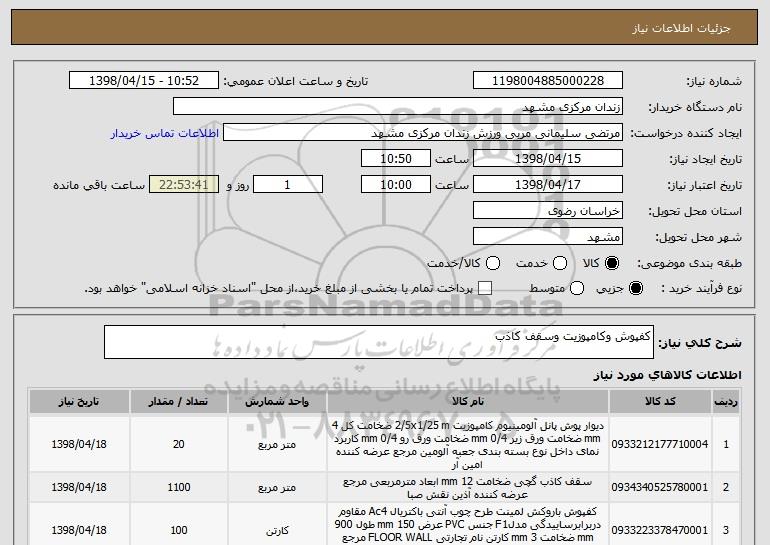Select the کالا radio button
Viewport: 770px width, 545px height.
[612, 263]
